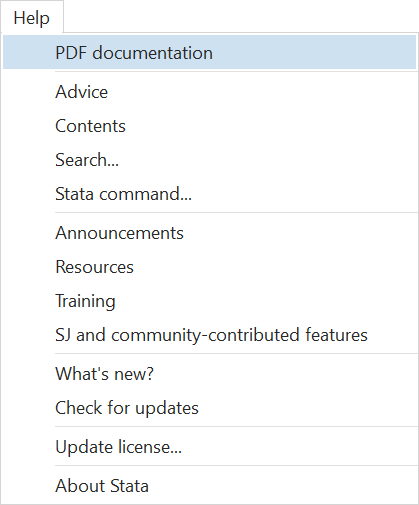Launch Stata's PDF documentation viewer
The width and height of the screenshot is (419, 505).
[209, 52]
